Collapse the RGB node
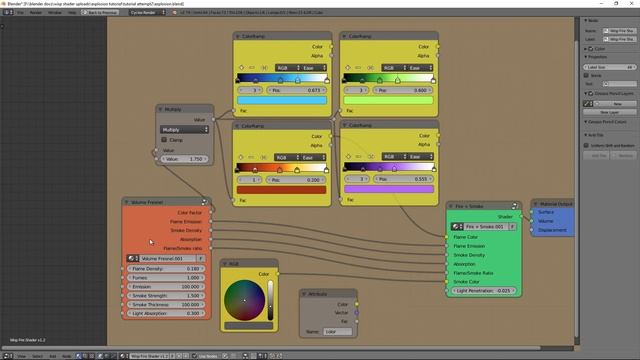 point(224,264)
